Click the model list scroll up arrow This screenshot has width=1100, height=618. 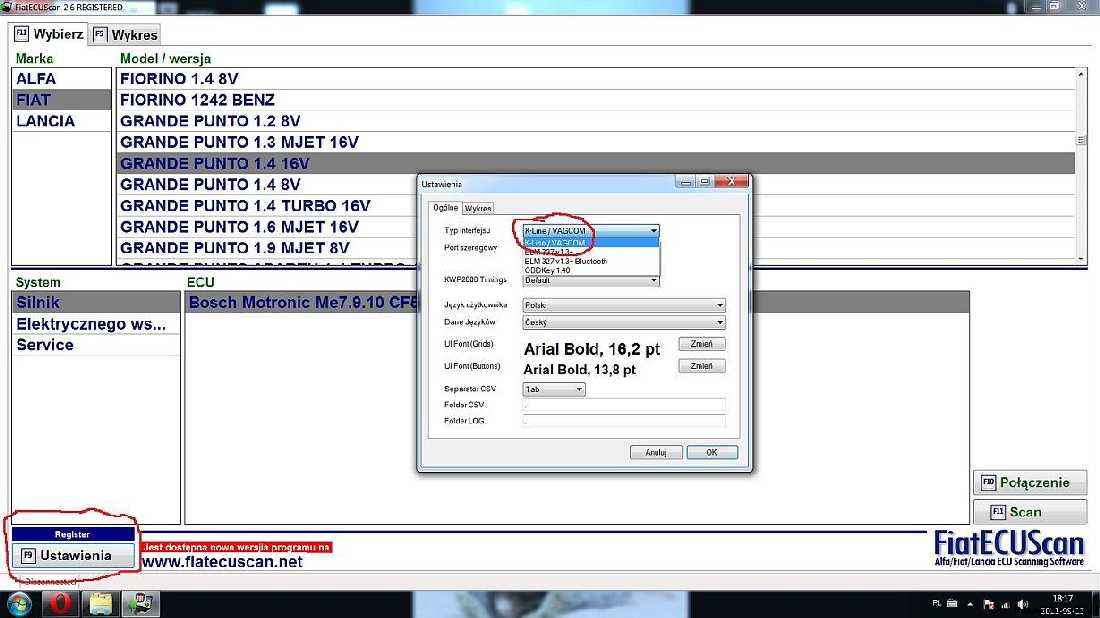point(1081,74)
